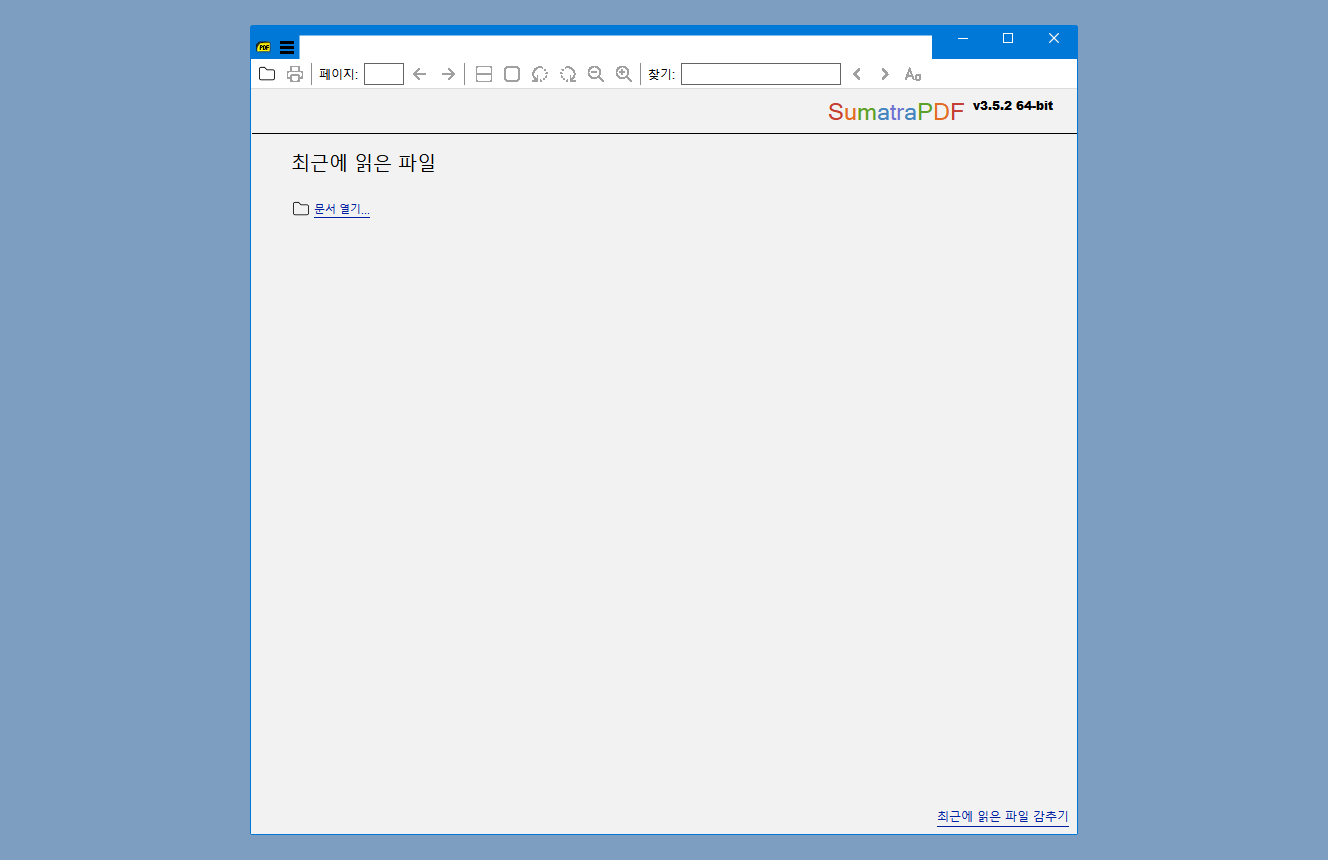
Task: Rotate right toolbar icon
Action: [568, 74]
